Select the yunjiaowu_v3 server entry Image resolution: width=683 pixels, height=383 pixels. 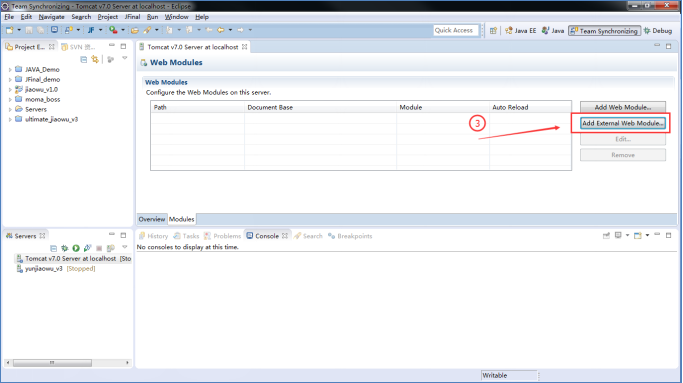pos(55,269)
